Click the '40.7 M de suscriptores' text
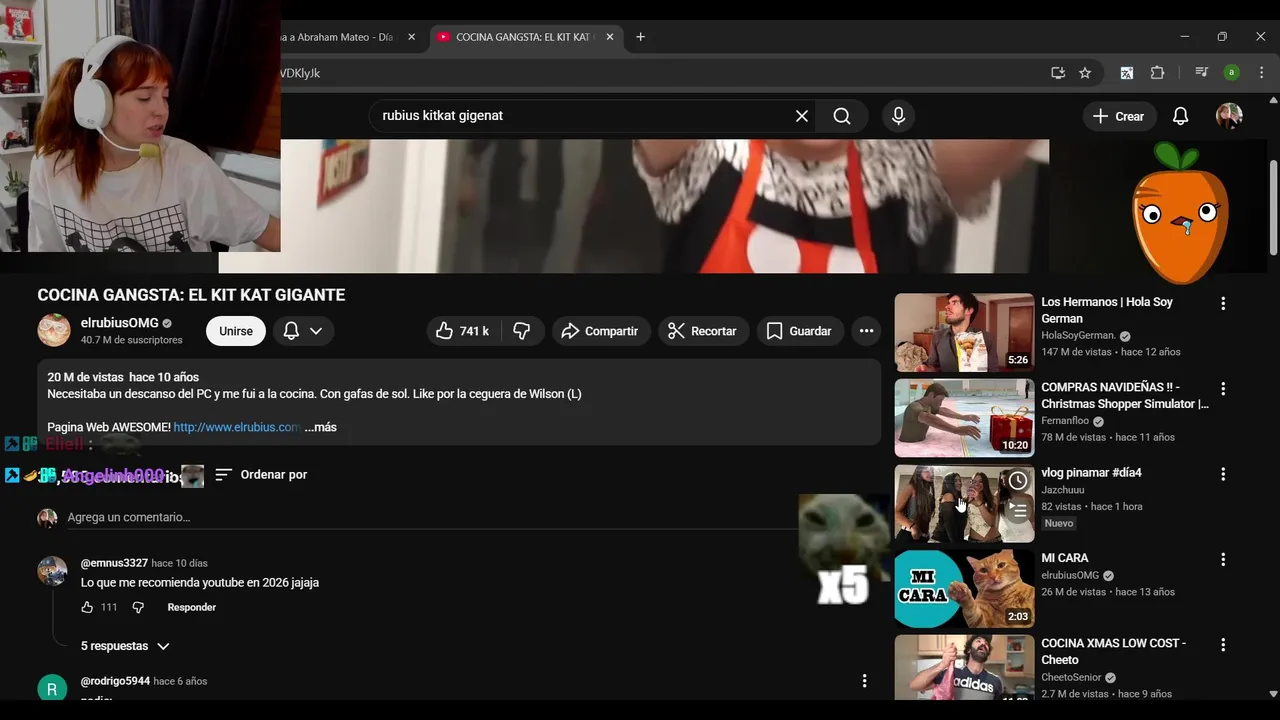This screenshot has width=1280, height=720. [132, 340]
